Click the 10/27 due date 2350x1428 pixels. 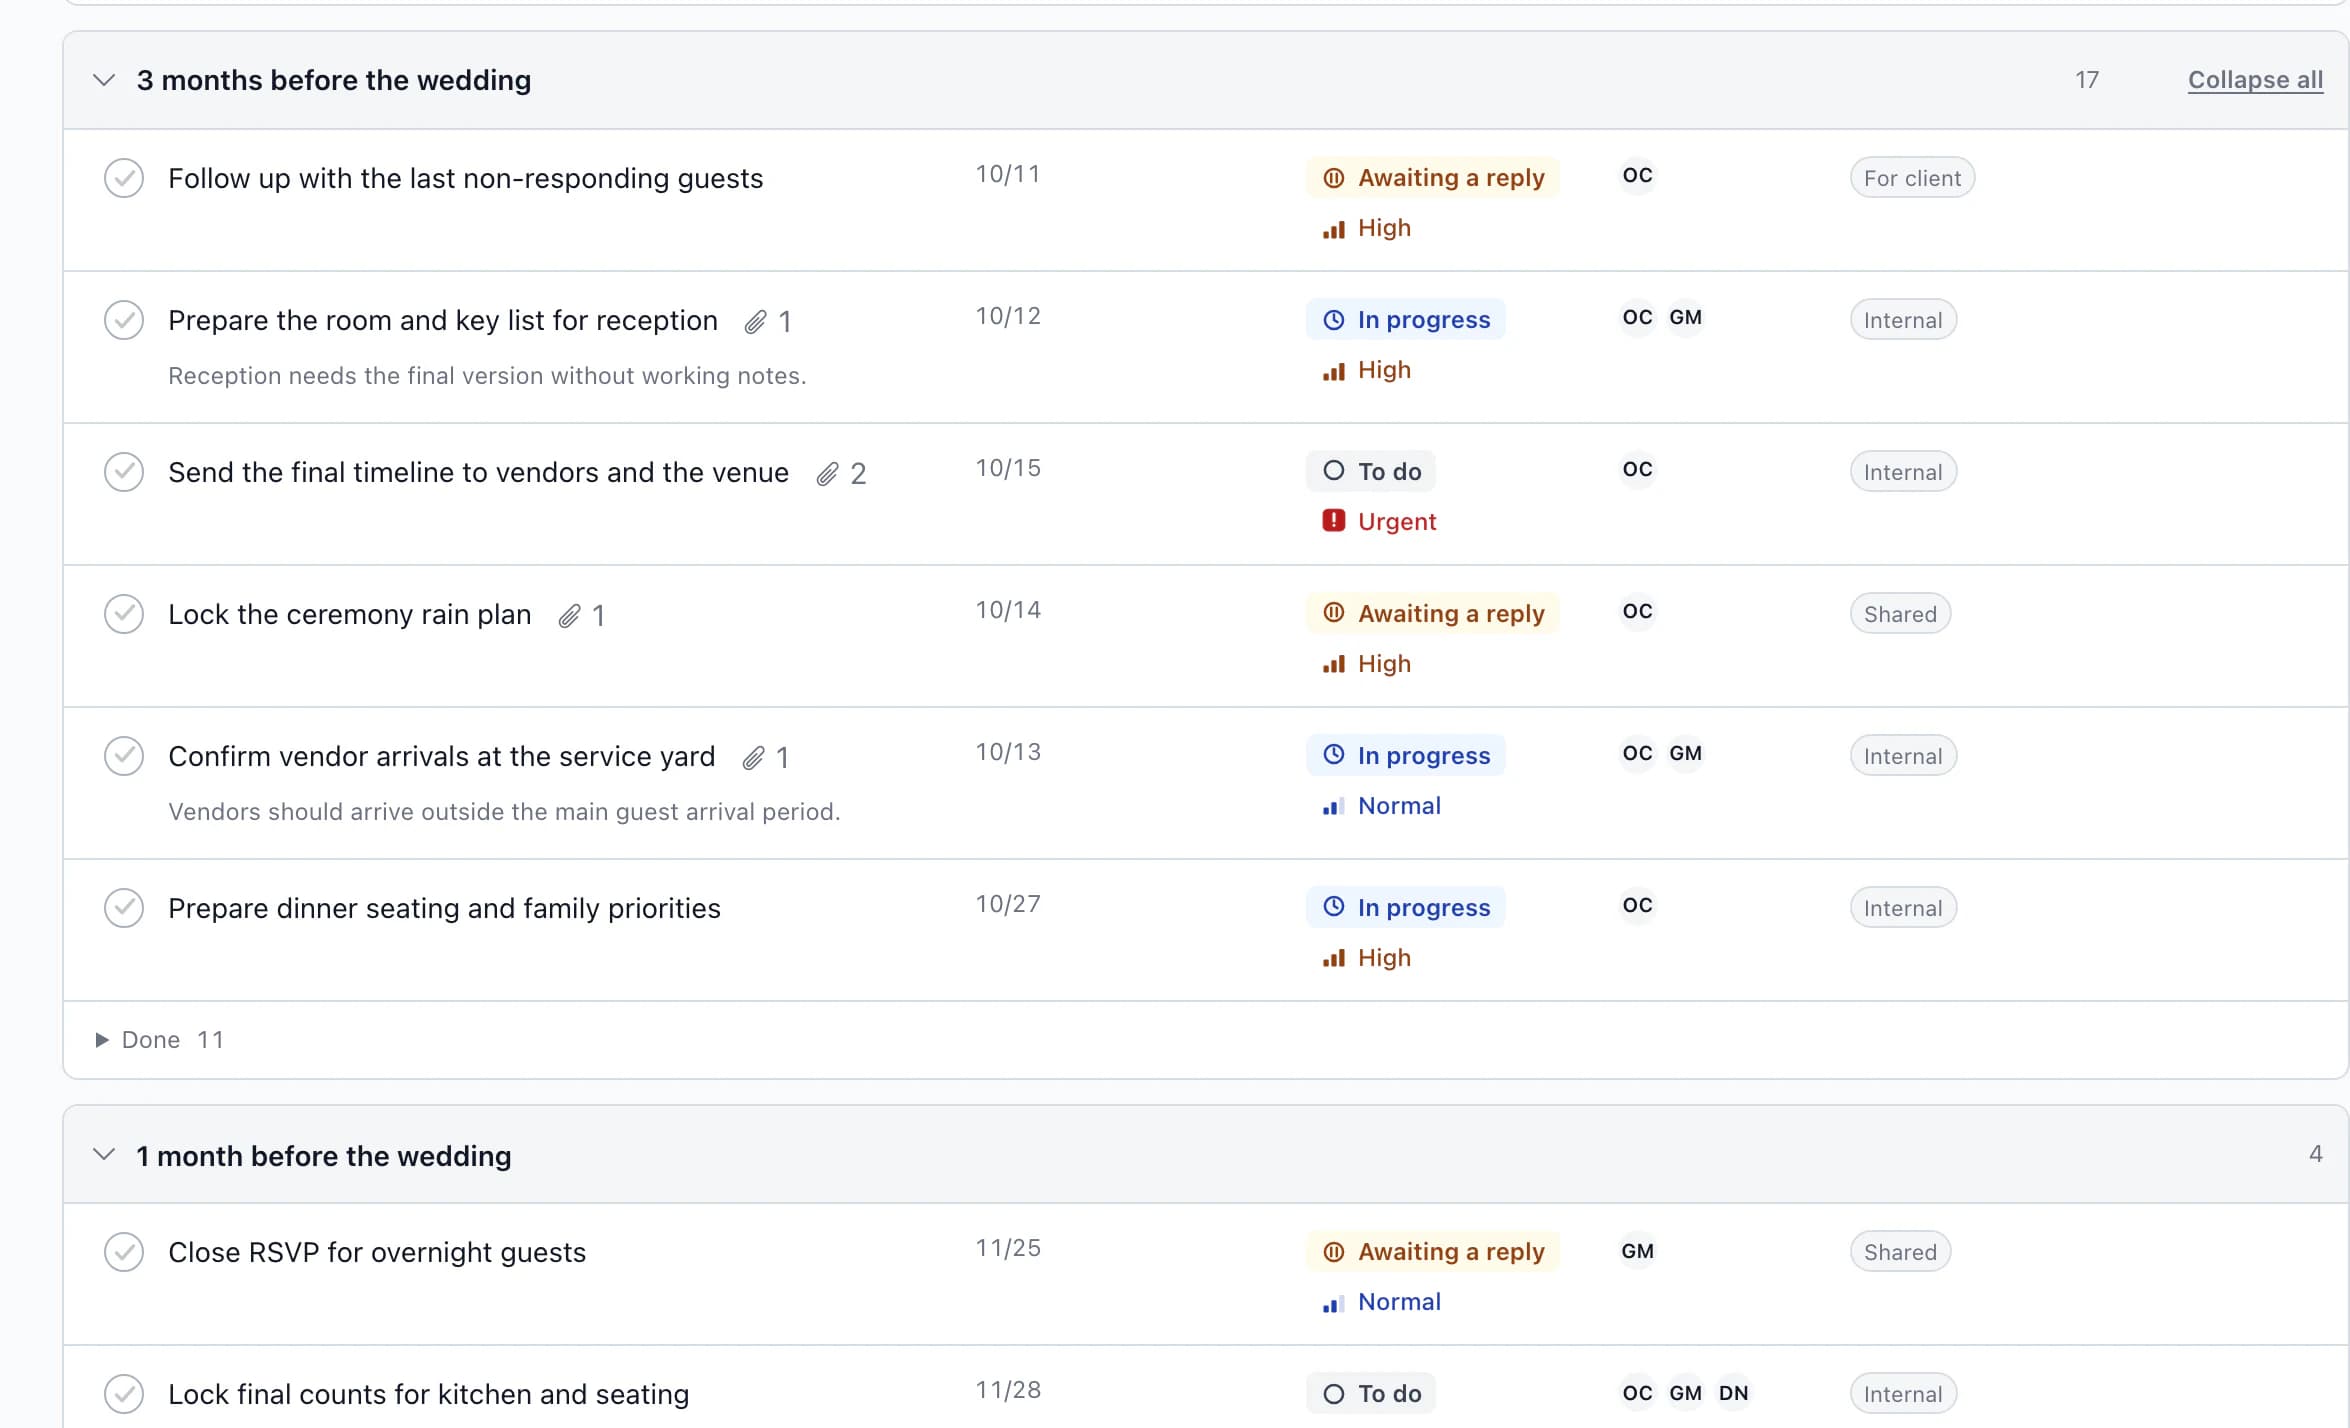coord(1008,904)
